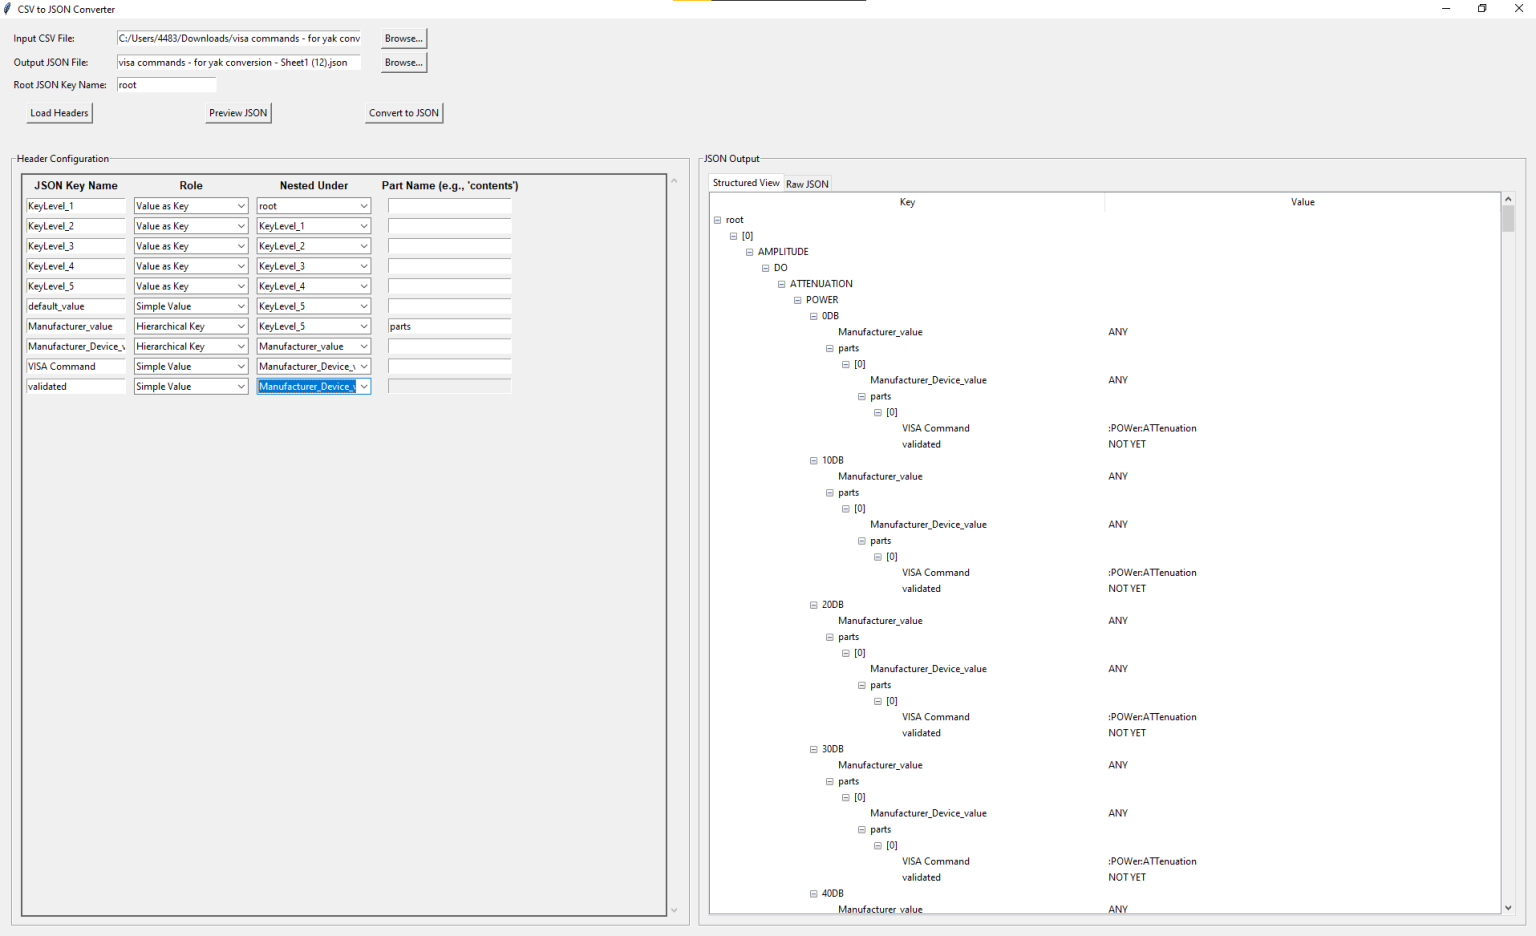This screenshot has width=1536, height=936.
Task: Collapse the 0DB tree node
Action: (x=813, y=315)
